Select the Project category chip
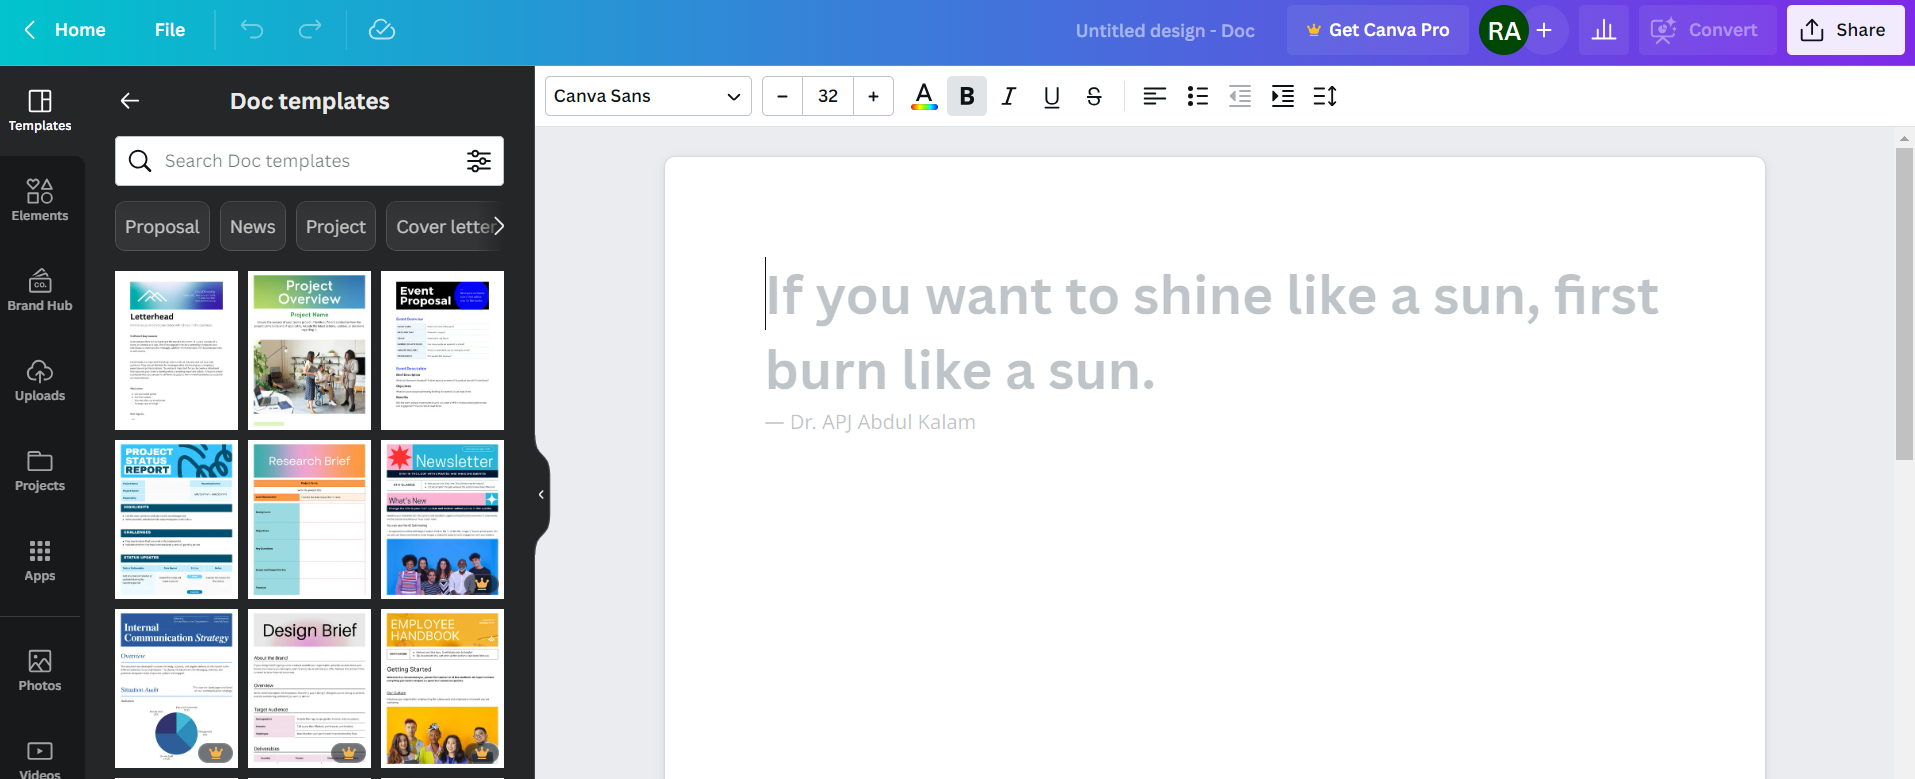The height and width of the screenshot is (779, 1915). (336, 227)
